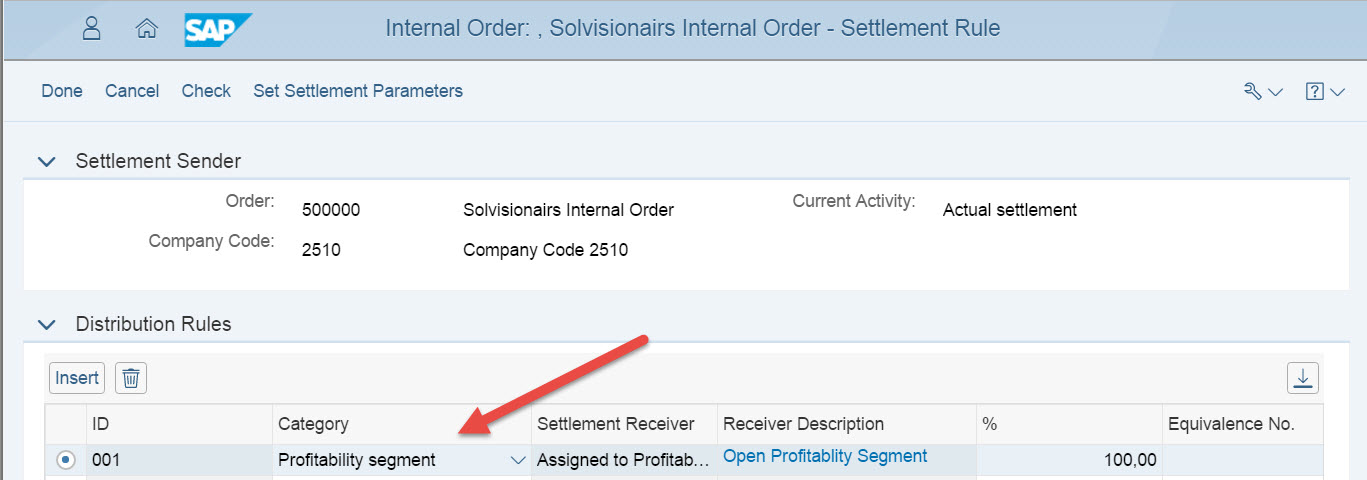Click the SAP logo
1367x480 pixels.
pos(217,29)
